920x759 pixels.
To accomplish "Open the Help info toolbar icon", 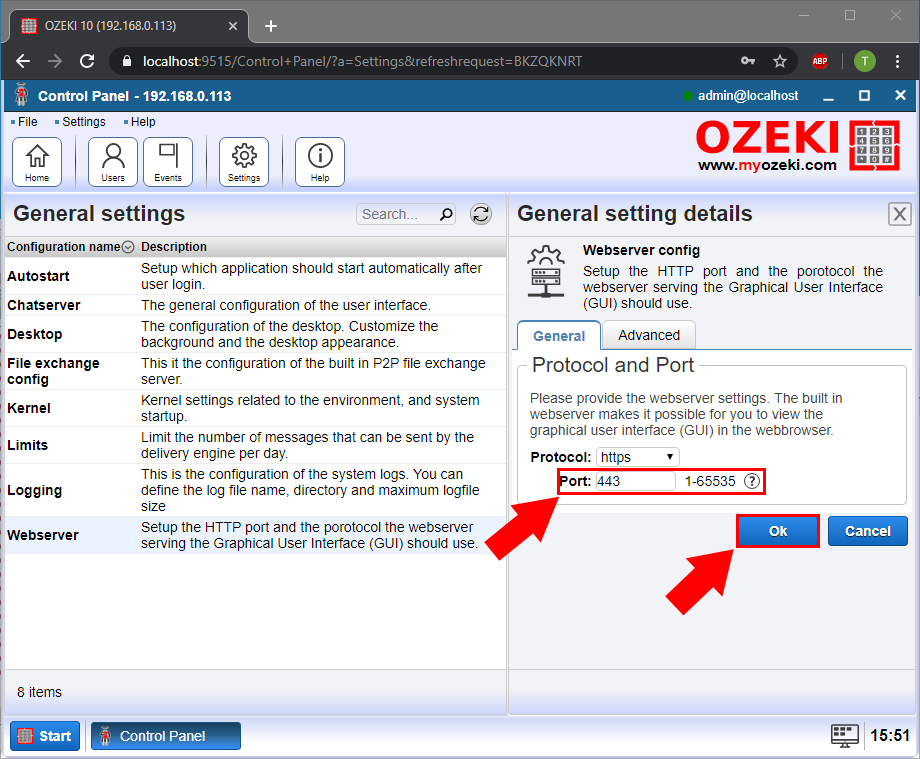I will coord(320,162).
